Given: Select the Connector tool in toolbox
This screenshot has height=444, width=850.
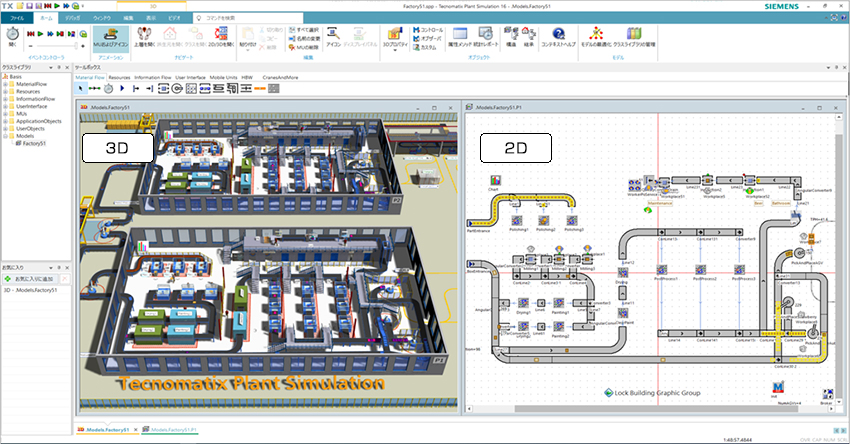Looking at the screenshot, I should pyautogui.click(x=94, y=88).
